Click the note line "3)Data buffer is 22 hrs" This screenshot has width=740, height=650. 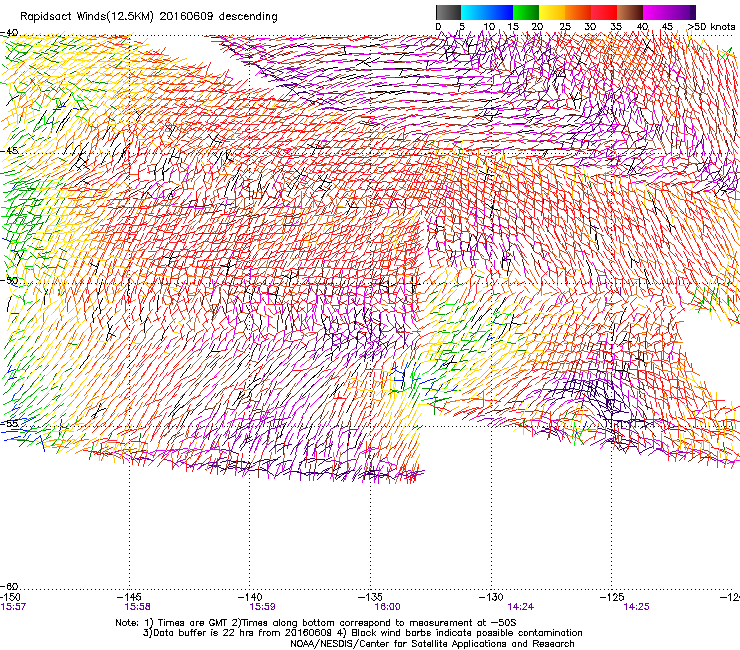pos(362,633)
